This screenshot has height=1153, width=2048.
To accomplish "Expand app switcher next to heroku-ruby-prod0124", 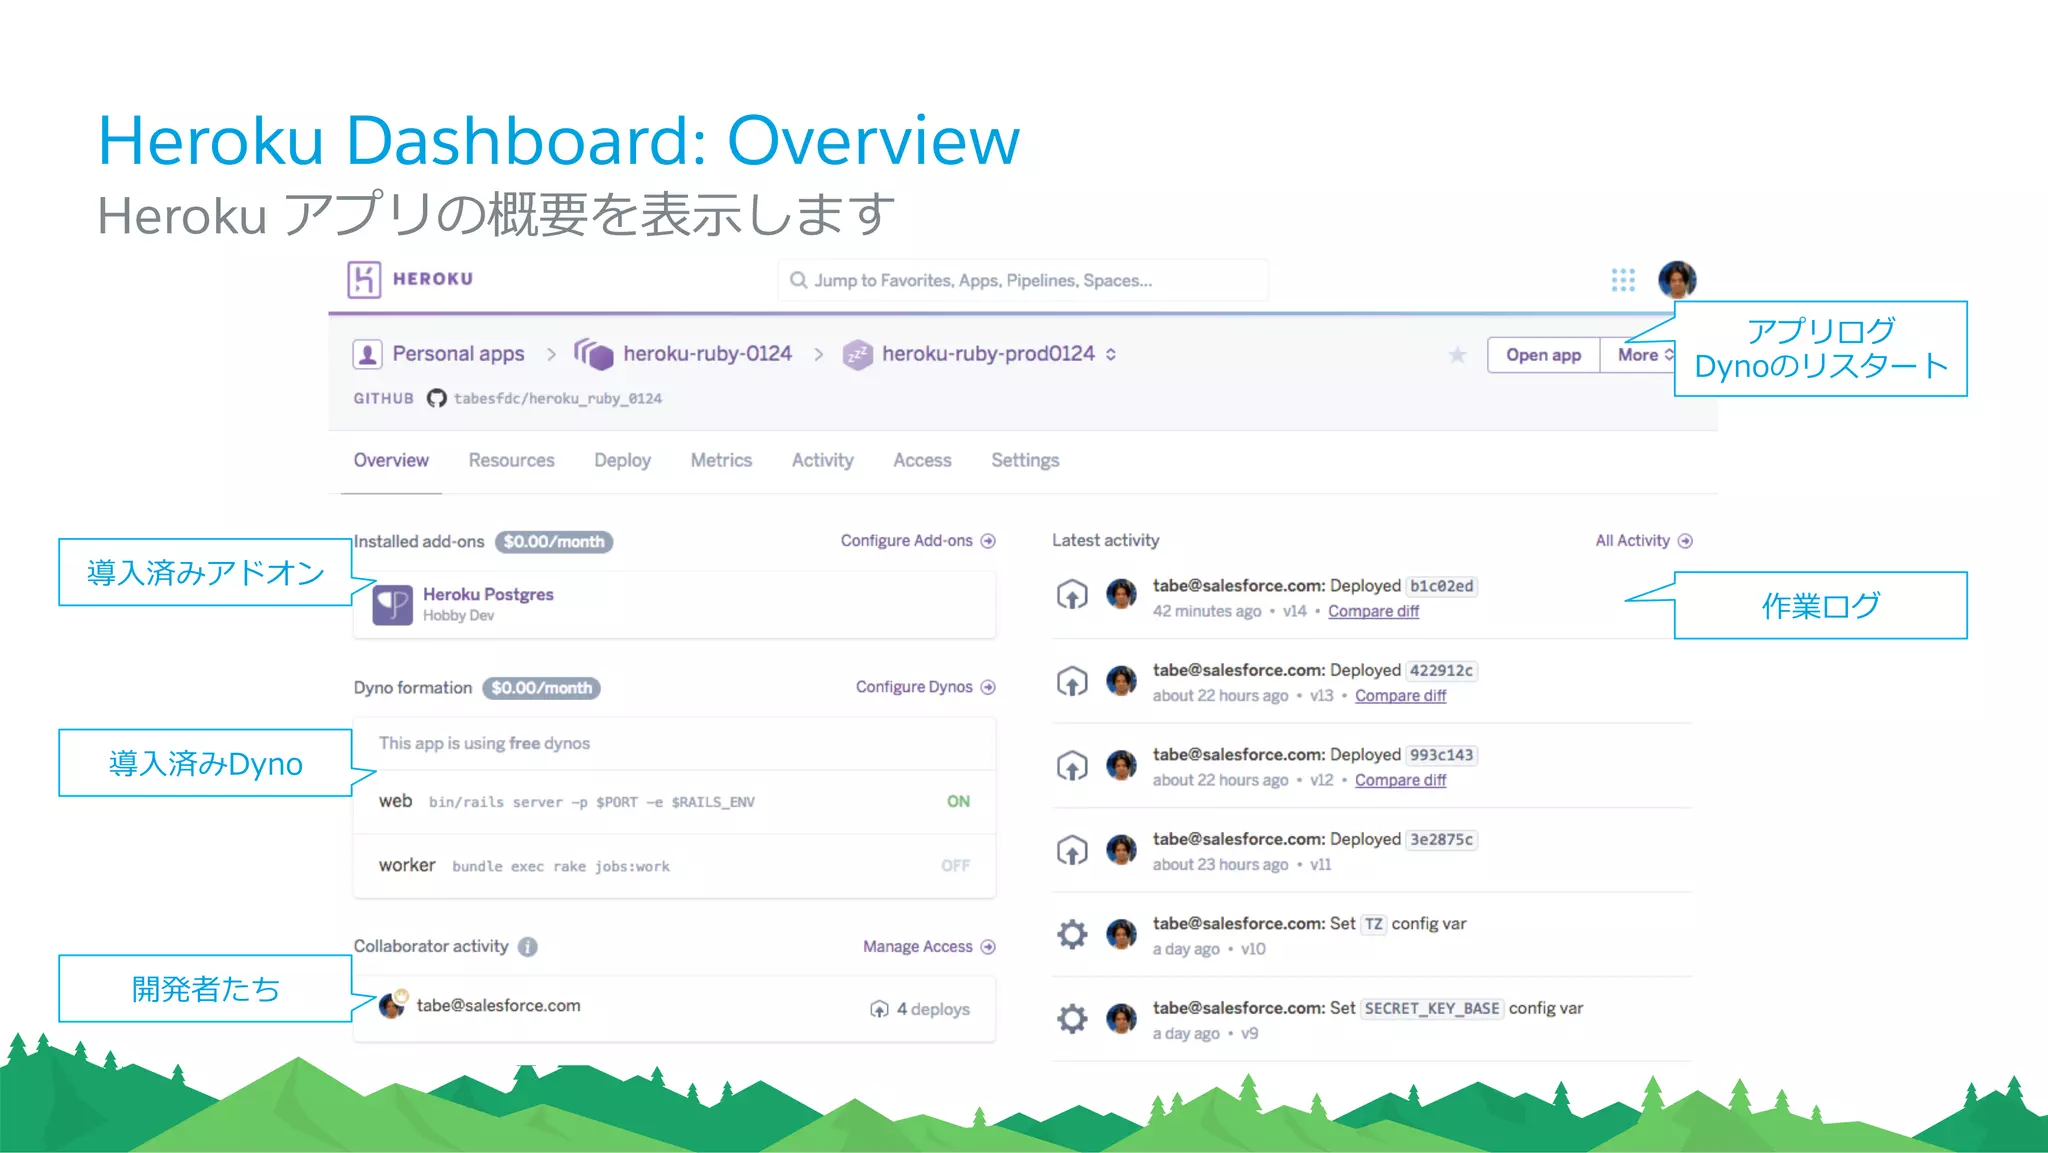I will (x=1111, y=355).
